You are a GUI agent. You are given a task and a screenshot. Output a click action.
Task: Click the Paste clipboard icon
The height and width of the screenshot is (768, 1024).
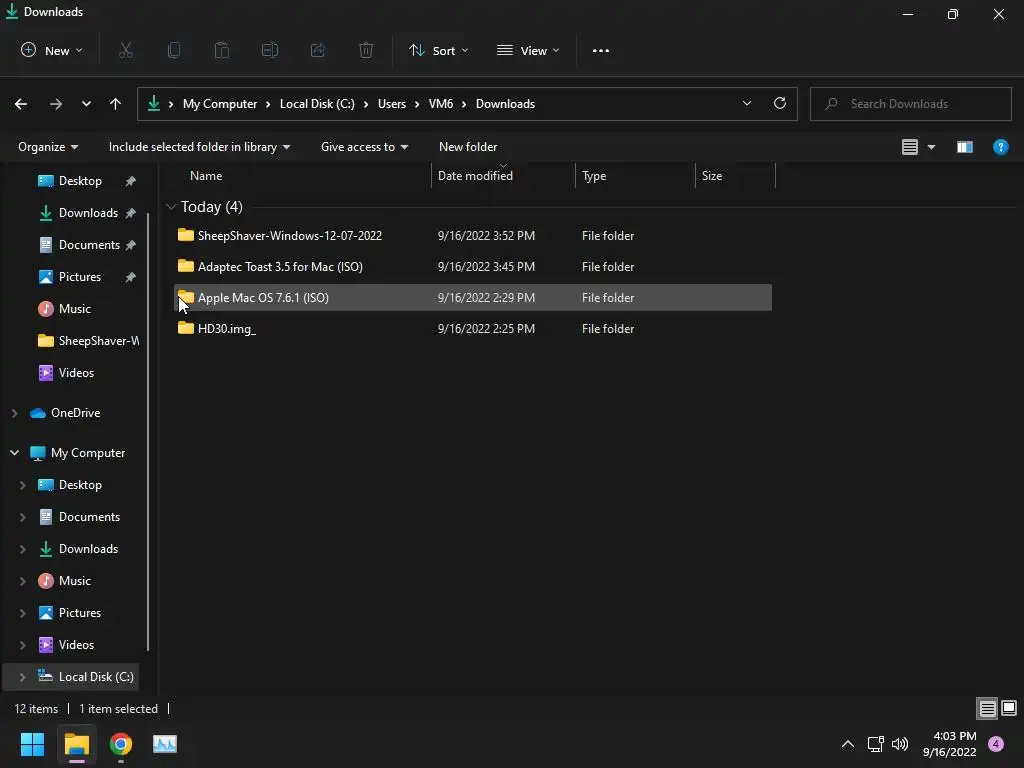tap(222, 50)
